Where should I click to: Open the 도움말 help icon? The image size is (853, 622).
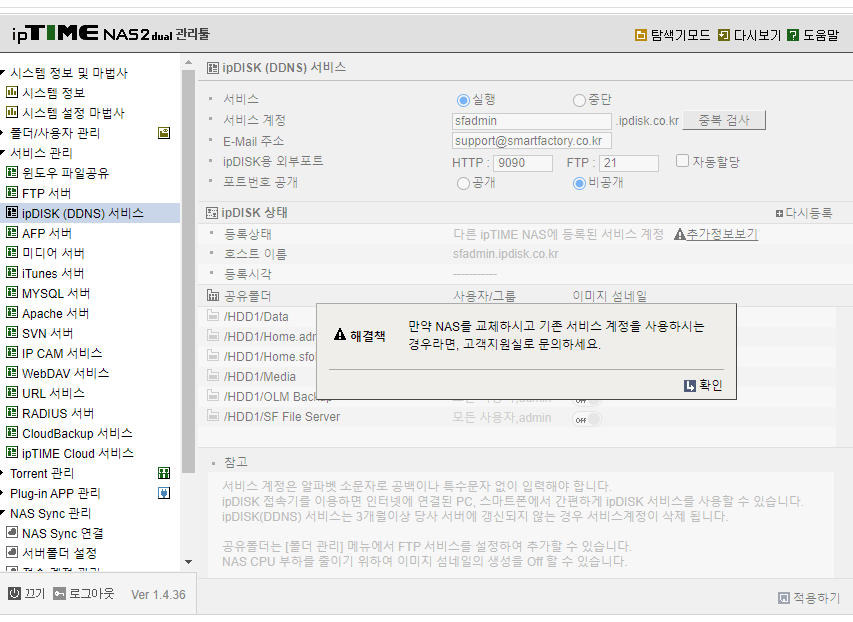pyautogui.click(x=793, y=35)
